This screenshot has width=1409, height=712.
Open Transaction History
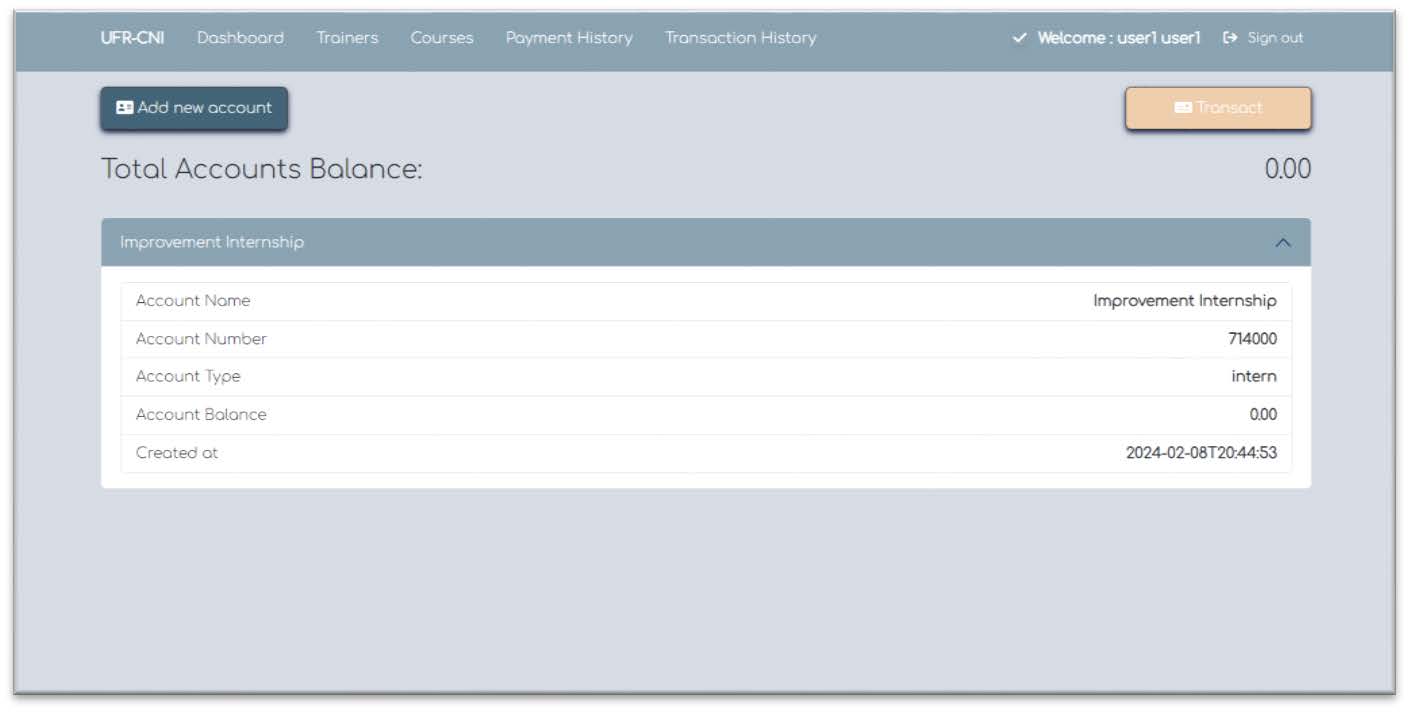click(740, 38)
